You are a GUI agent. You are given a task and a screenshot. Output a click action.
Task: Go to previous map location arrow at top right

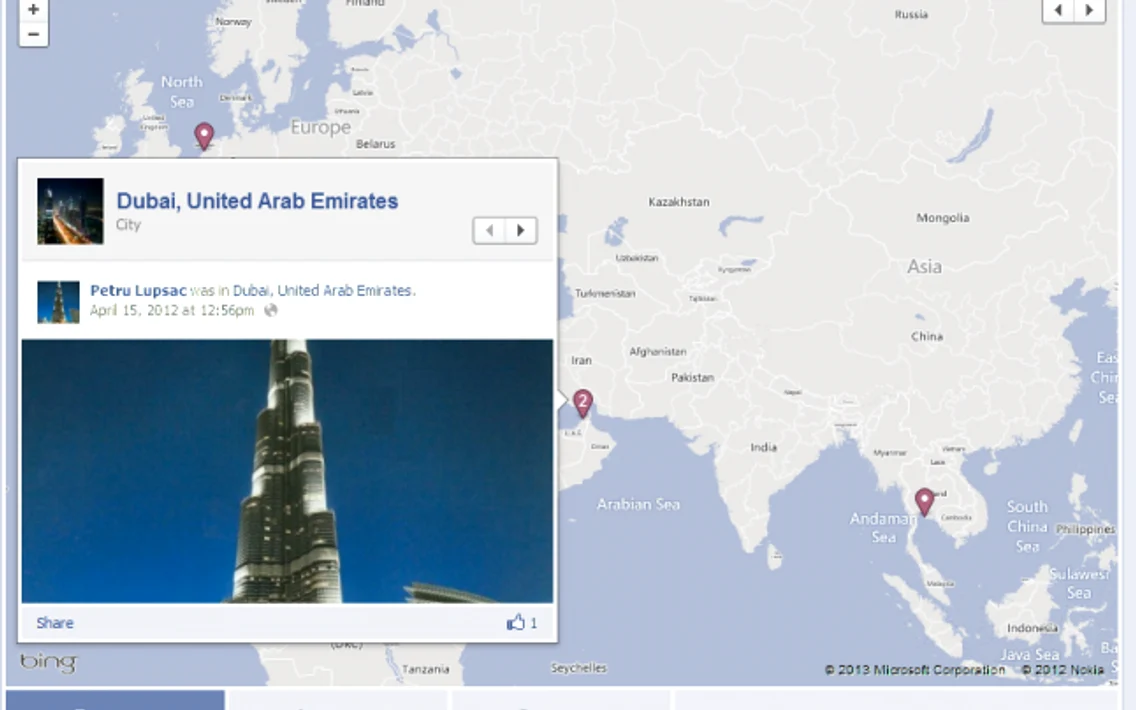tap(1058, 10)
